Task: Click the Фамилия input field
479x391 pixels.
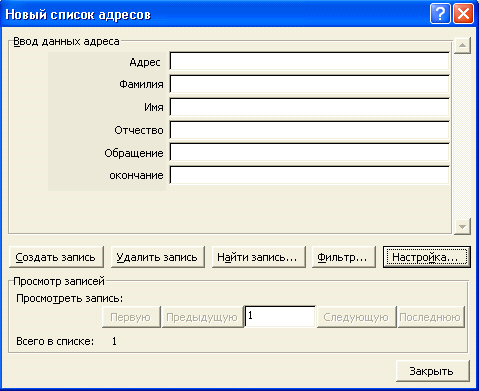Action: point(310,84)
